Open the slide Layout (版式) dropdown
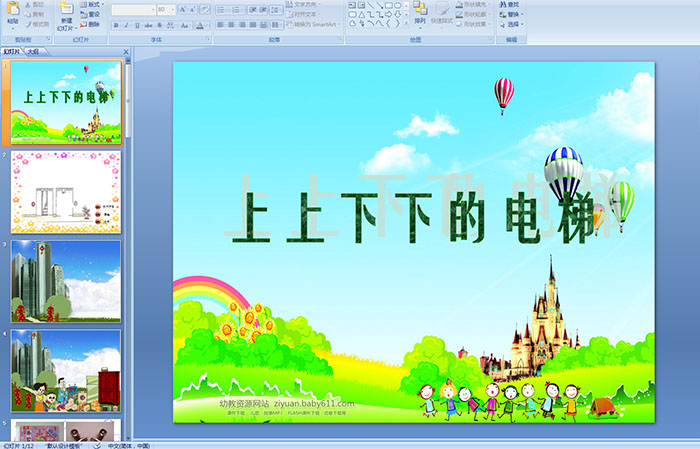This screenshot has width=700, height=449. (90, 4)
